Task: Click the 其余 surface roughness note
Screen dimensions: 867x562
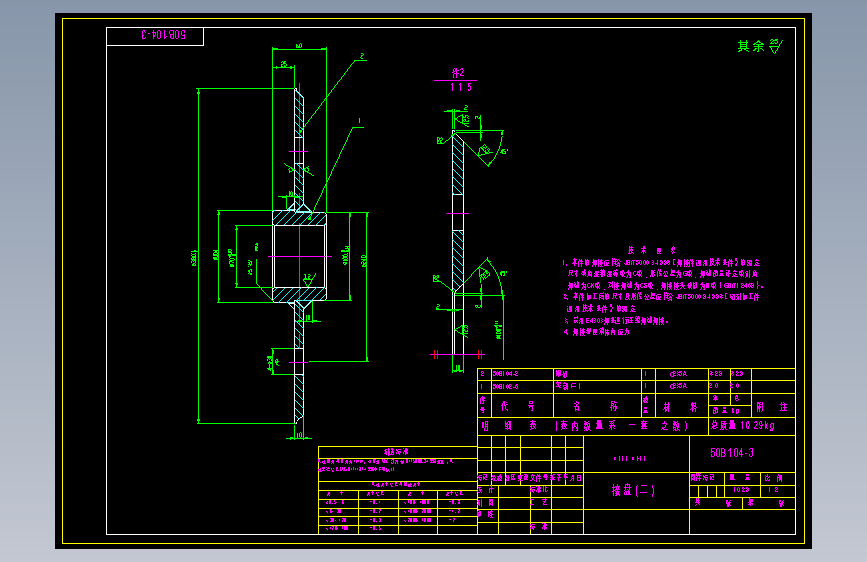Action: pos(760,46)
